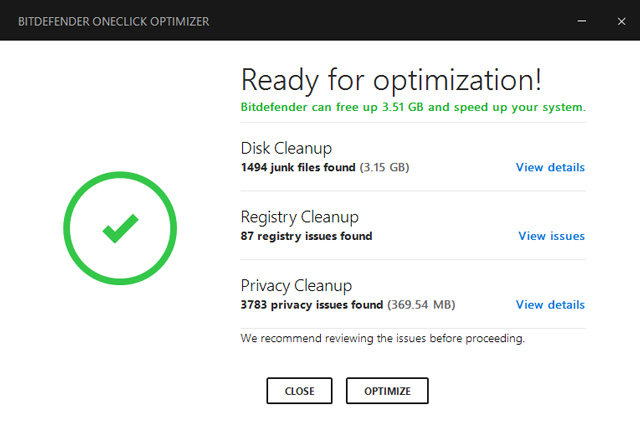Click the recommendation note about reviewing issues
The image size is (640, 428).
tap(382, 339)
